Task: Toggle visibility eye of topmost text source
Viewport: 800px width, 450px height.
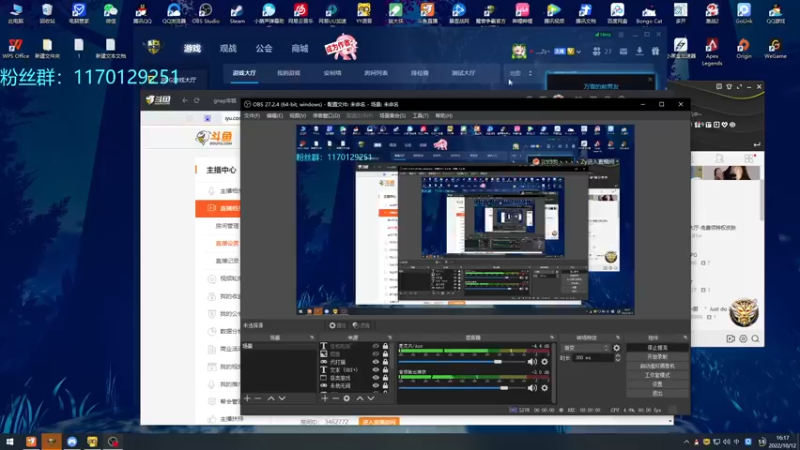Action: [x=376, y=346]
